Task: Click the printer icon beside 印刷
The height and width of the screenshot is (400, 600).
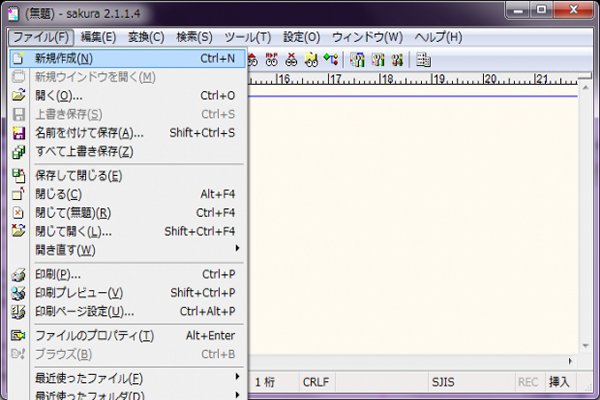Action: 17,274
